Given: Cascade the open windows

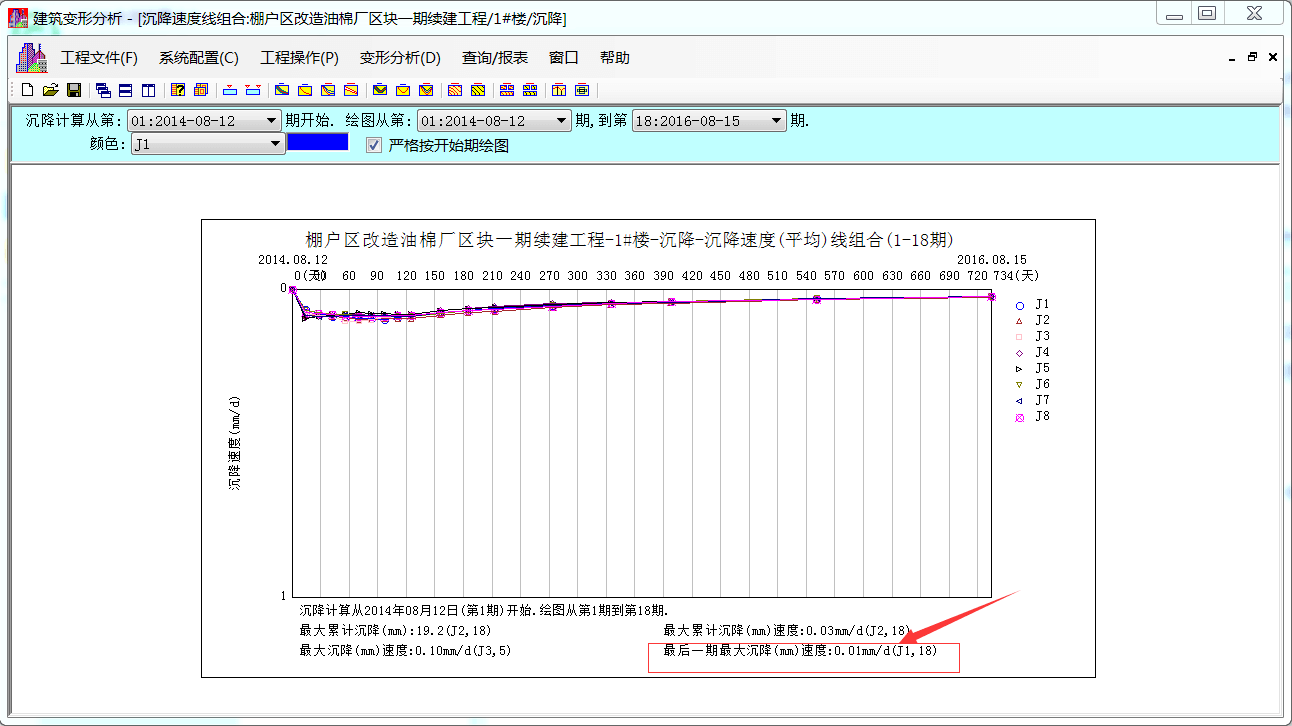Looking at the screenshot, I should point(102,90).
